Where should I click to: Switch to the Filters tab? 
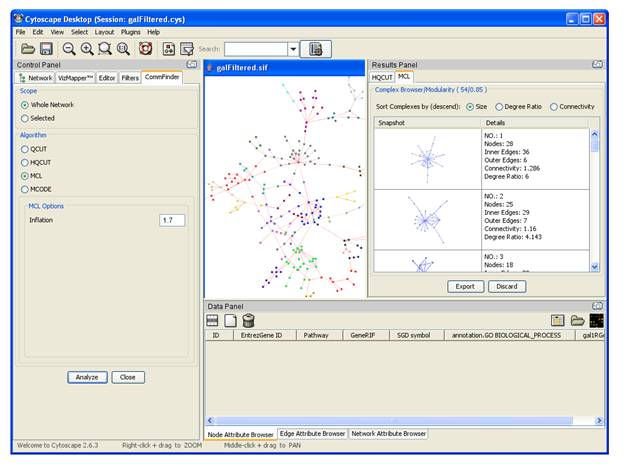coord(130,78)
